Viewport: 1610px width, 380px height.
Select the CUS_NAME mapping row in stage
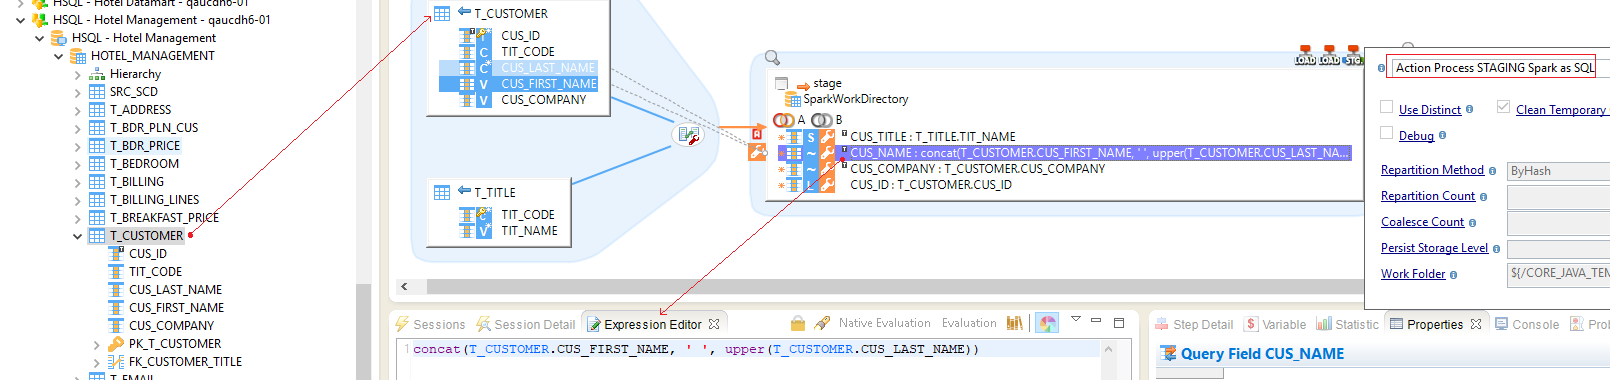tap(1065, 153)
